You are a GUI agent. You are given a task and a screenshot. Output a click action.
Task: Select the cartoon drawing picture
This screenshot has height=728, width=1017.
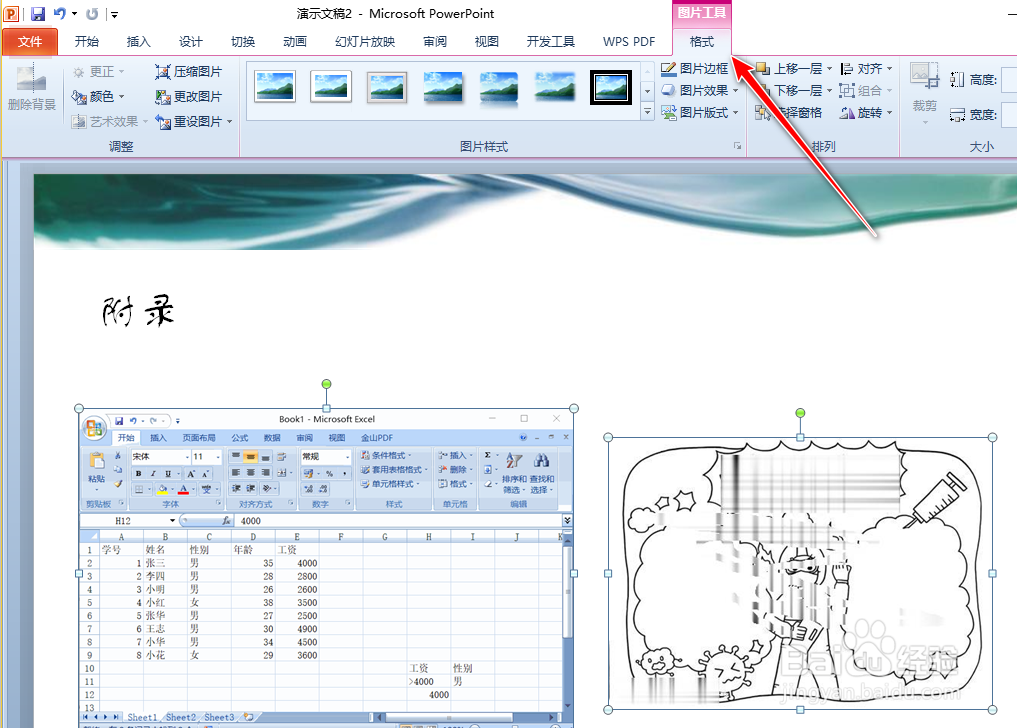pyautogui.click(x=800, y=574)
